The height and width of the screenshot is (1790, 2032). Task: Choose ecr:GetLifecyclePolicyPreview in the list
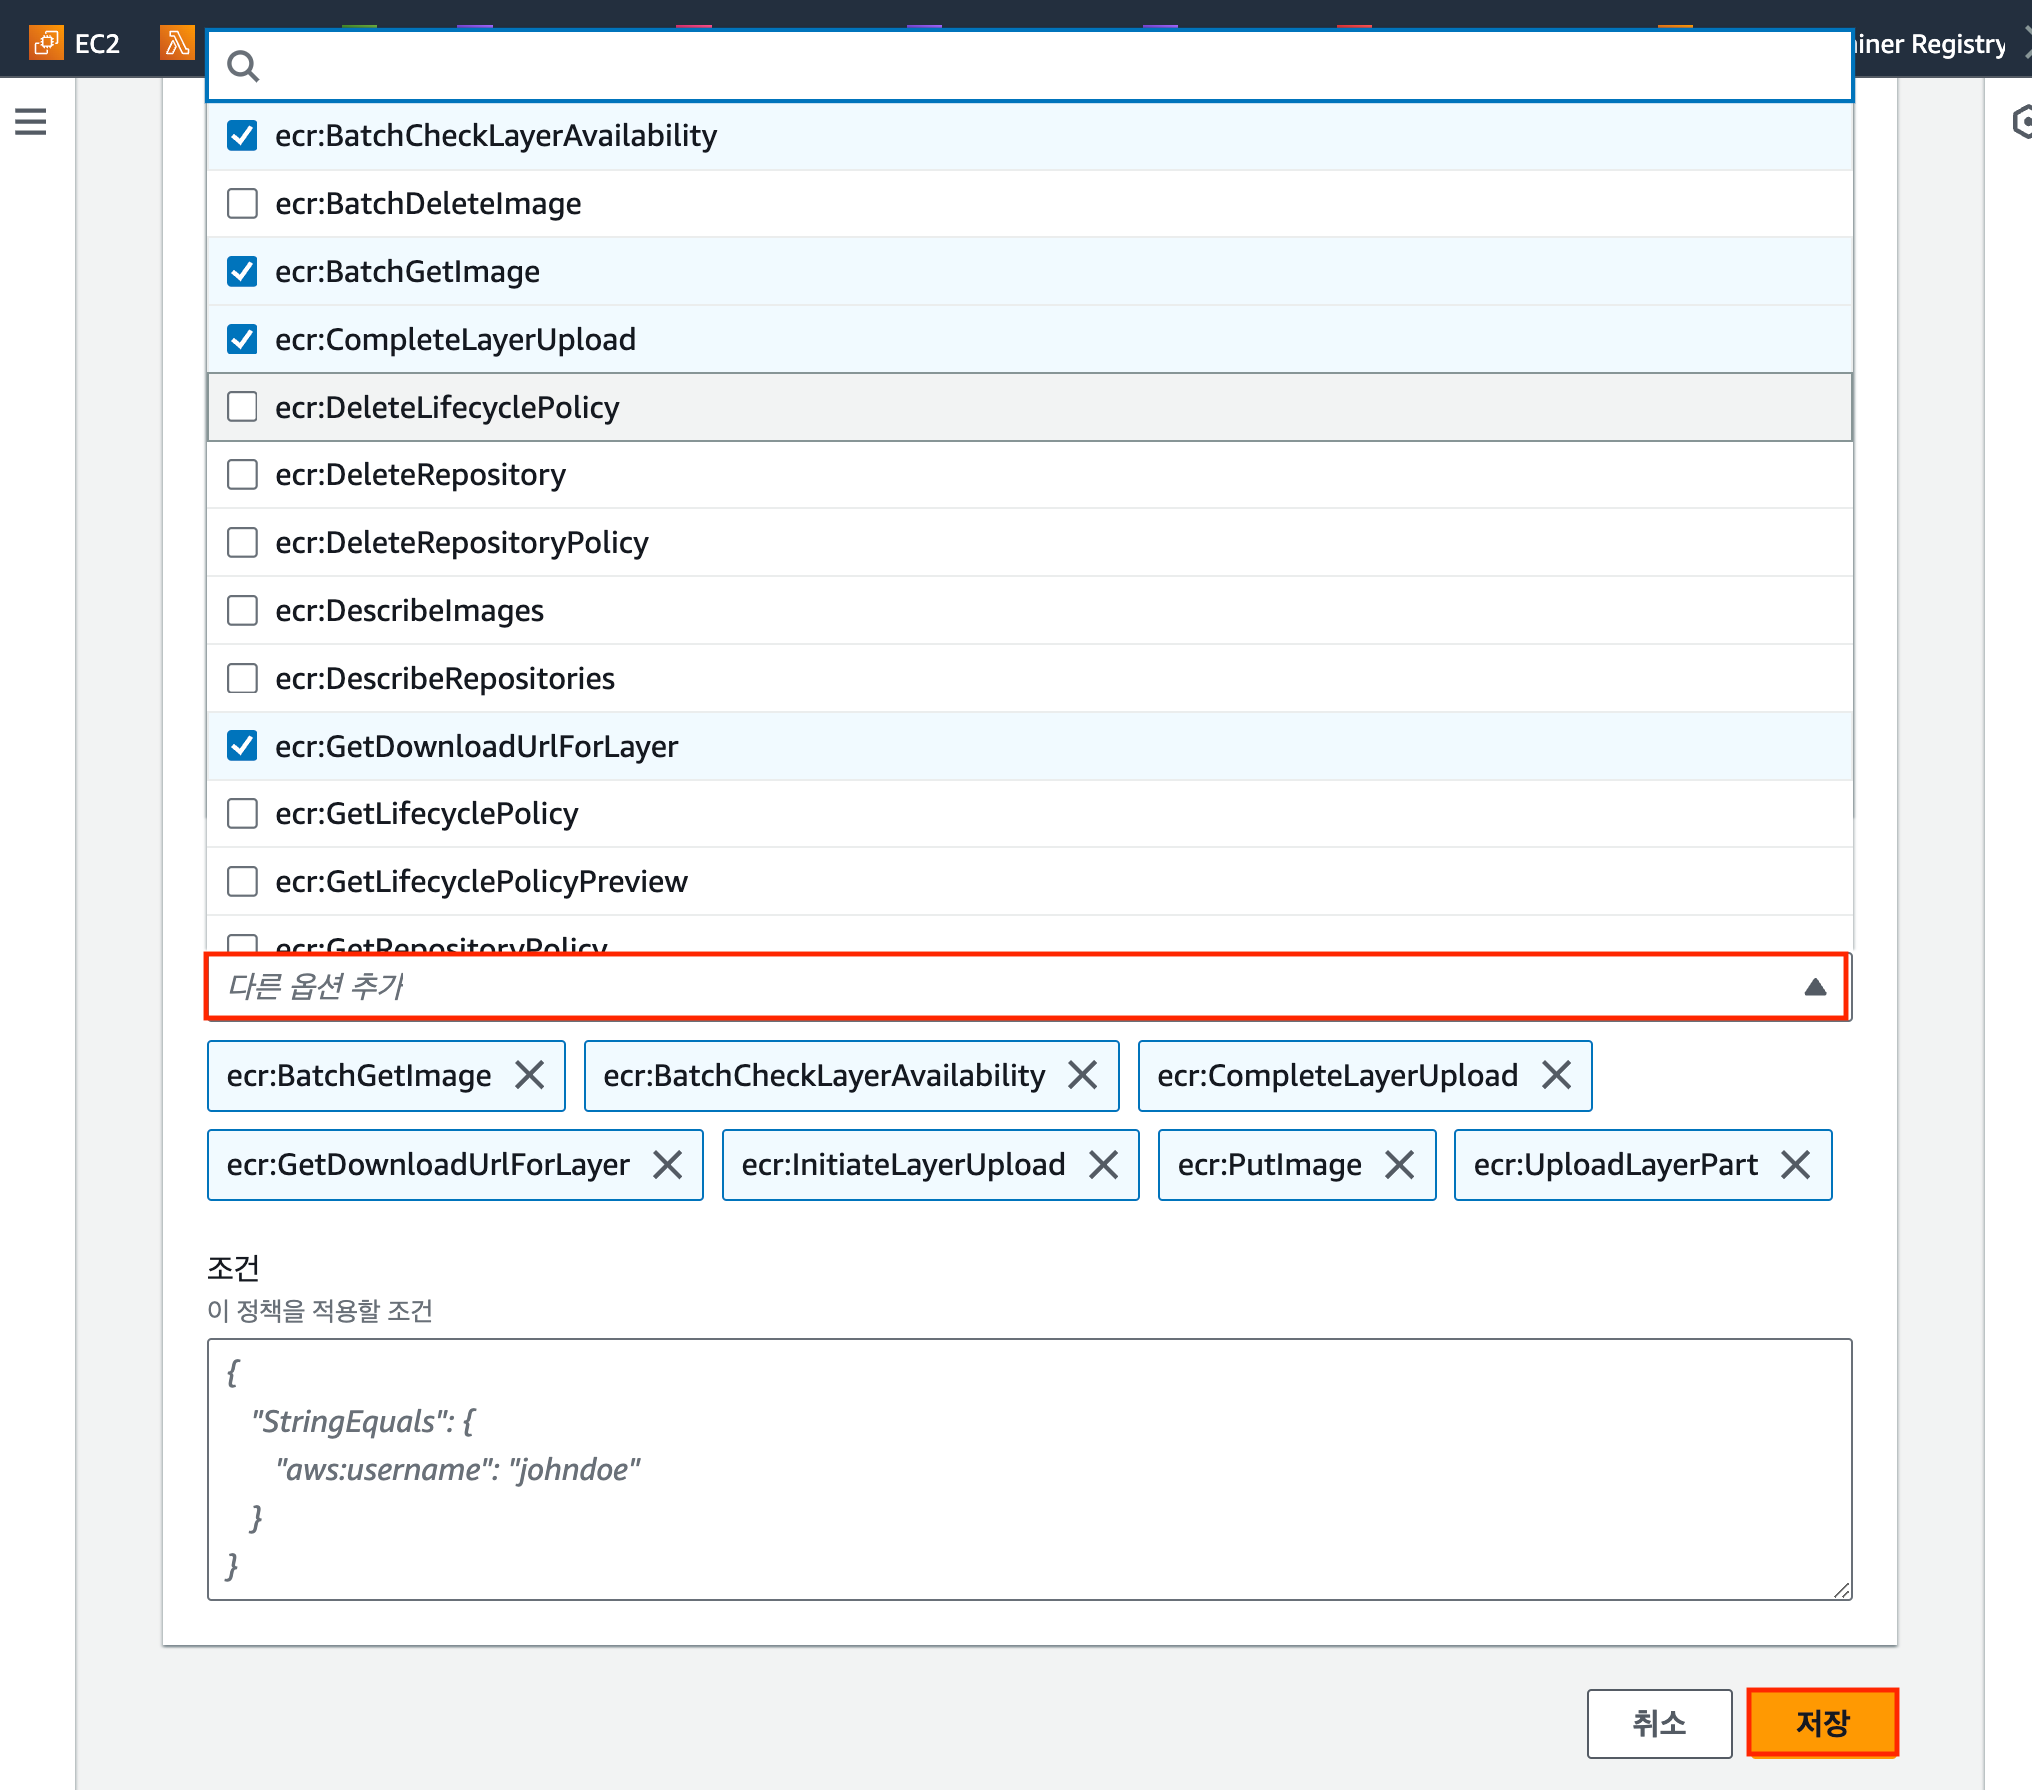[x=481, y=882]
